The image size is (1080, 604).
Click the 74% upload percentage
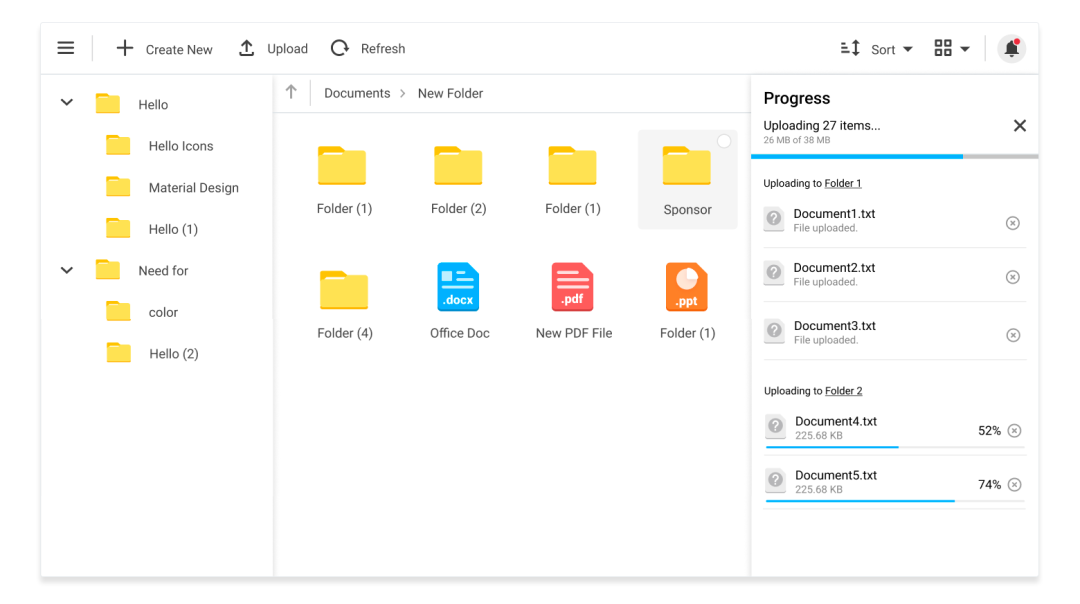tap(989, 485)
